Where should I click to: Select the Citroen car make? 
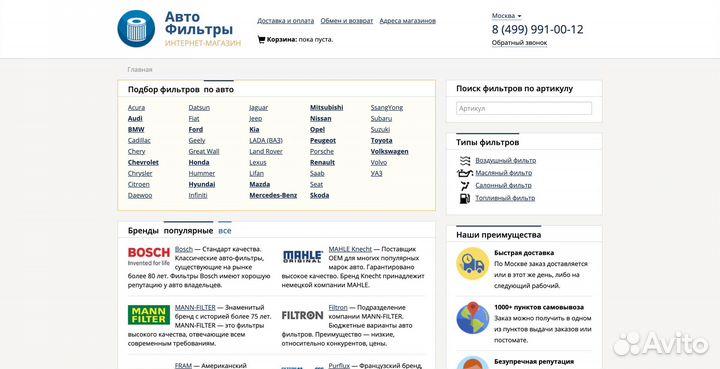point(139,184)
